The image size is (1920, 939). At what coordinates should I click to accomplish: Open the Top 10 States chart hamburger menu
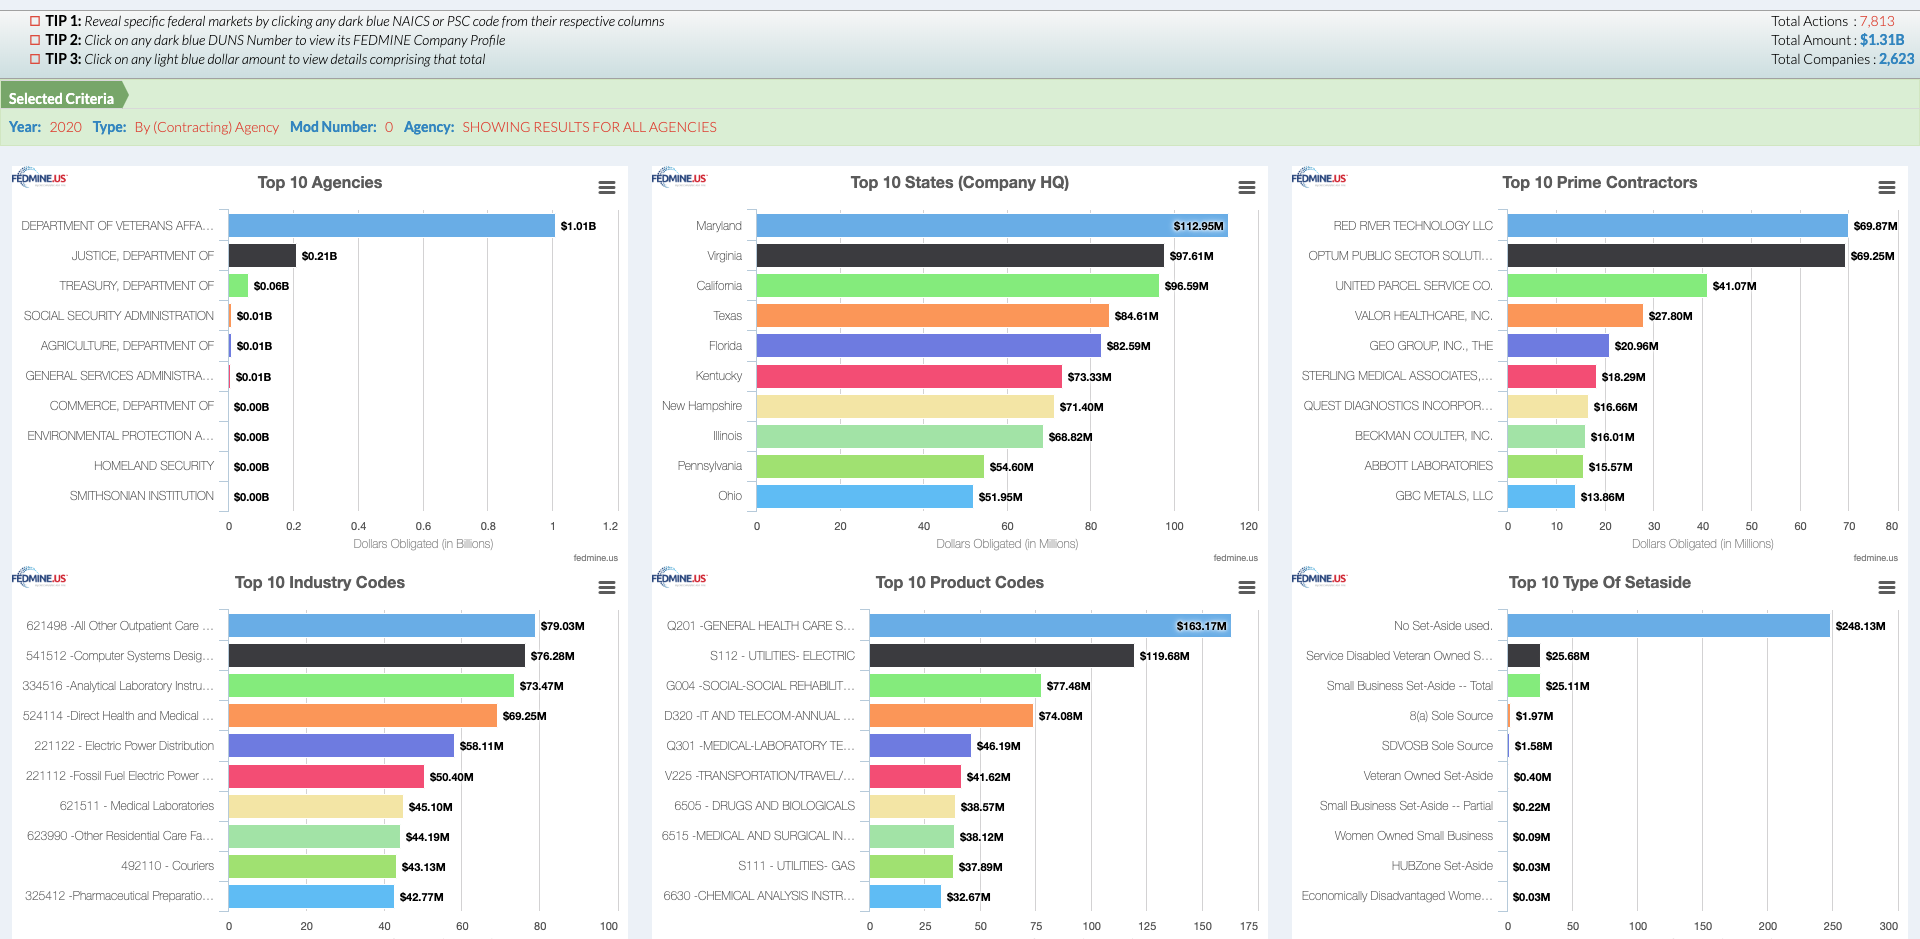coord(1247,188)
